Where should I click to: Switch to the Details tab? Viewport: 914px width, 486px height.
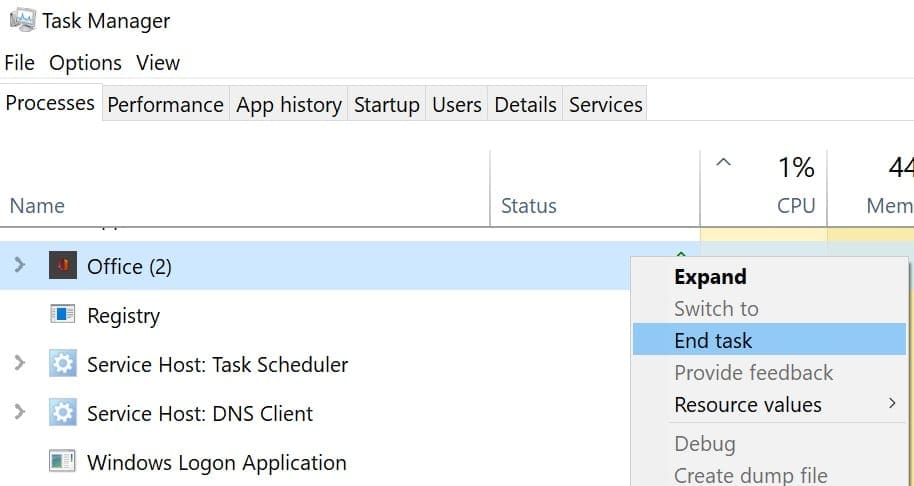[525, 104]
